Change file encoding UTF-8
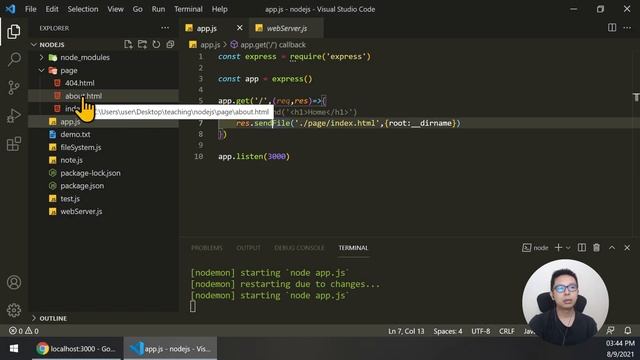This screenshot has height=360, width=640. point(480,331)
